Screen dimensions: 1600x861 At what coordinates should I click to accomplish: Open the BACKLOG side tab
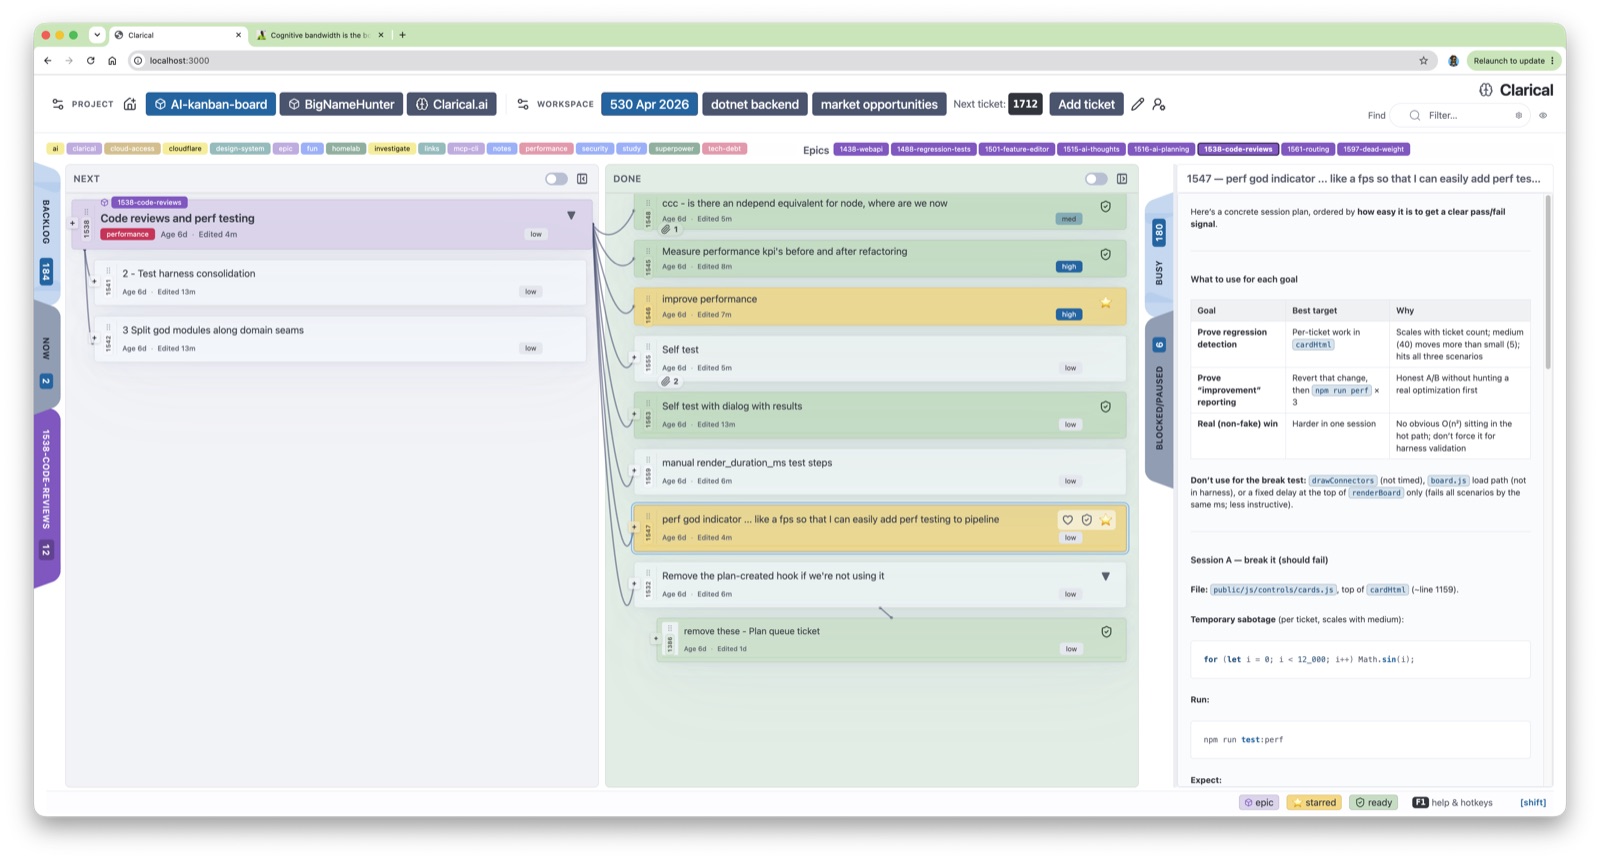click(x=46, y=236)
